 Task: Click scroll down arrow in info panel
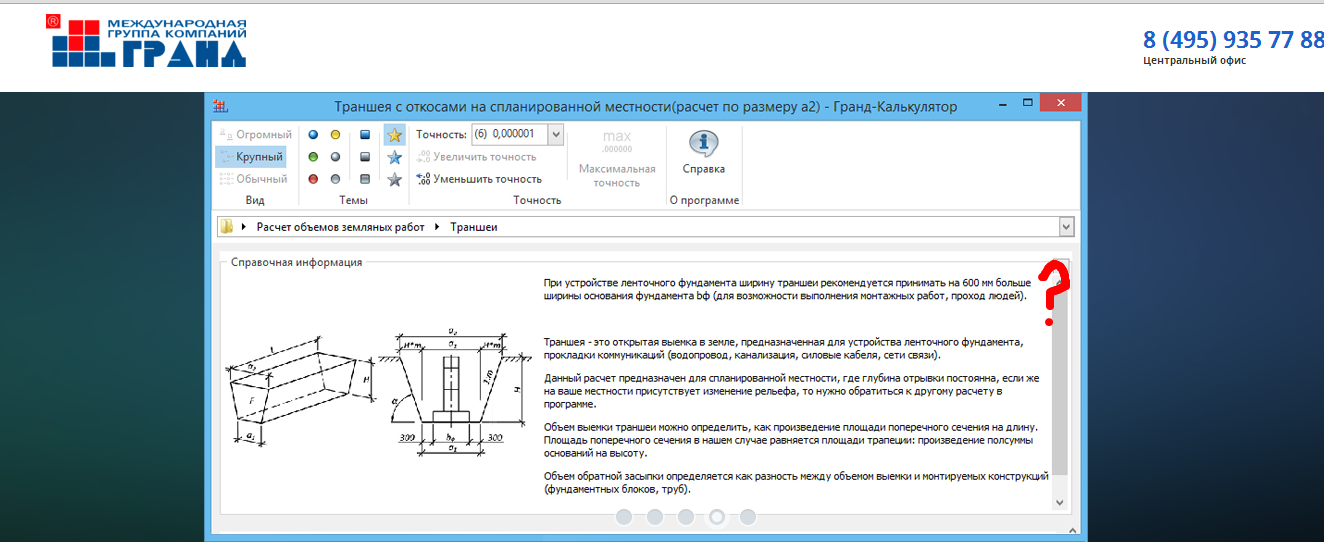click(x=1061, y=502)
